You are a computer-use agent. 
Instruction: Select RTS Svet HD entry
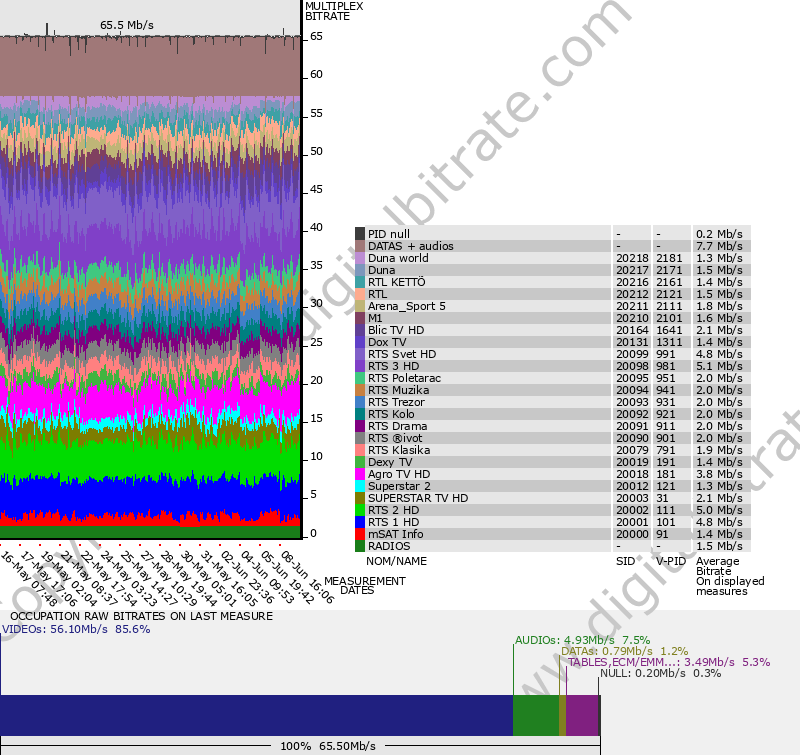402,354
